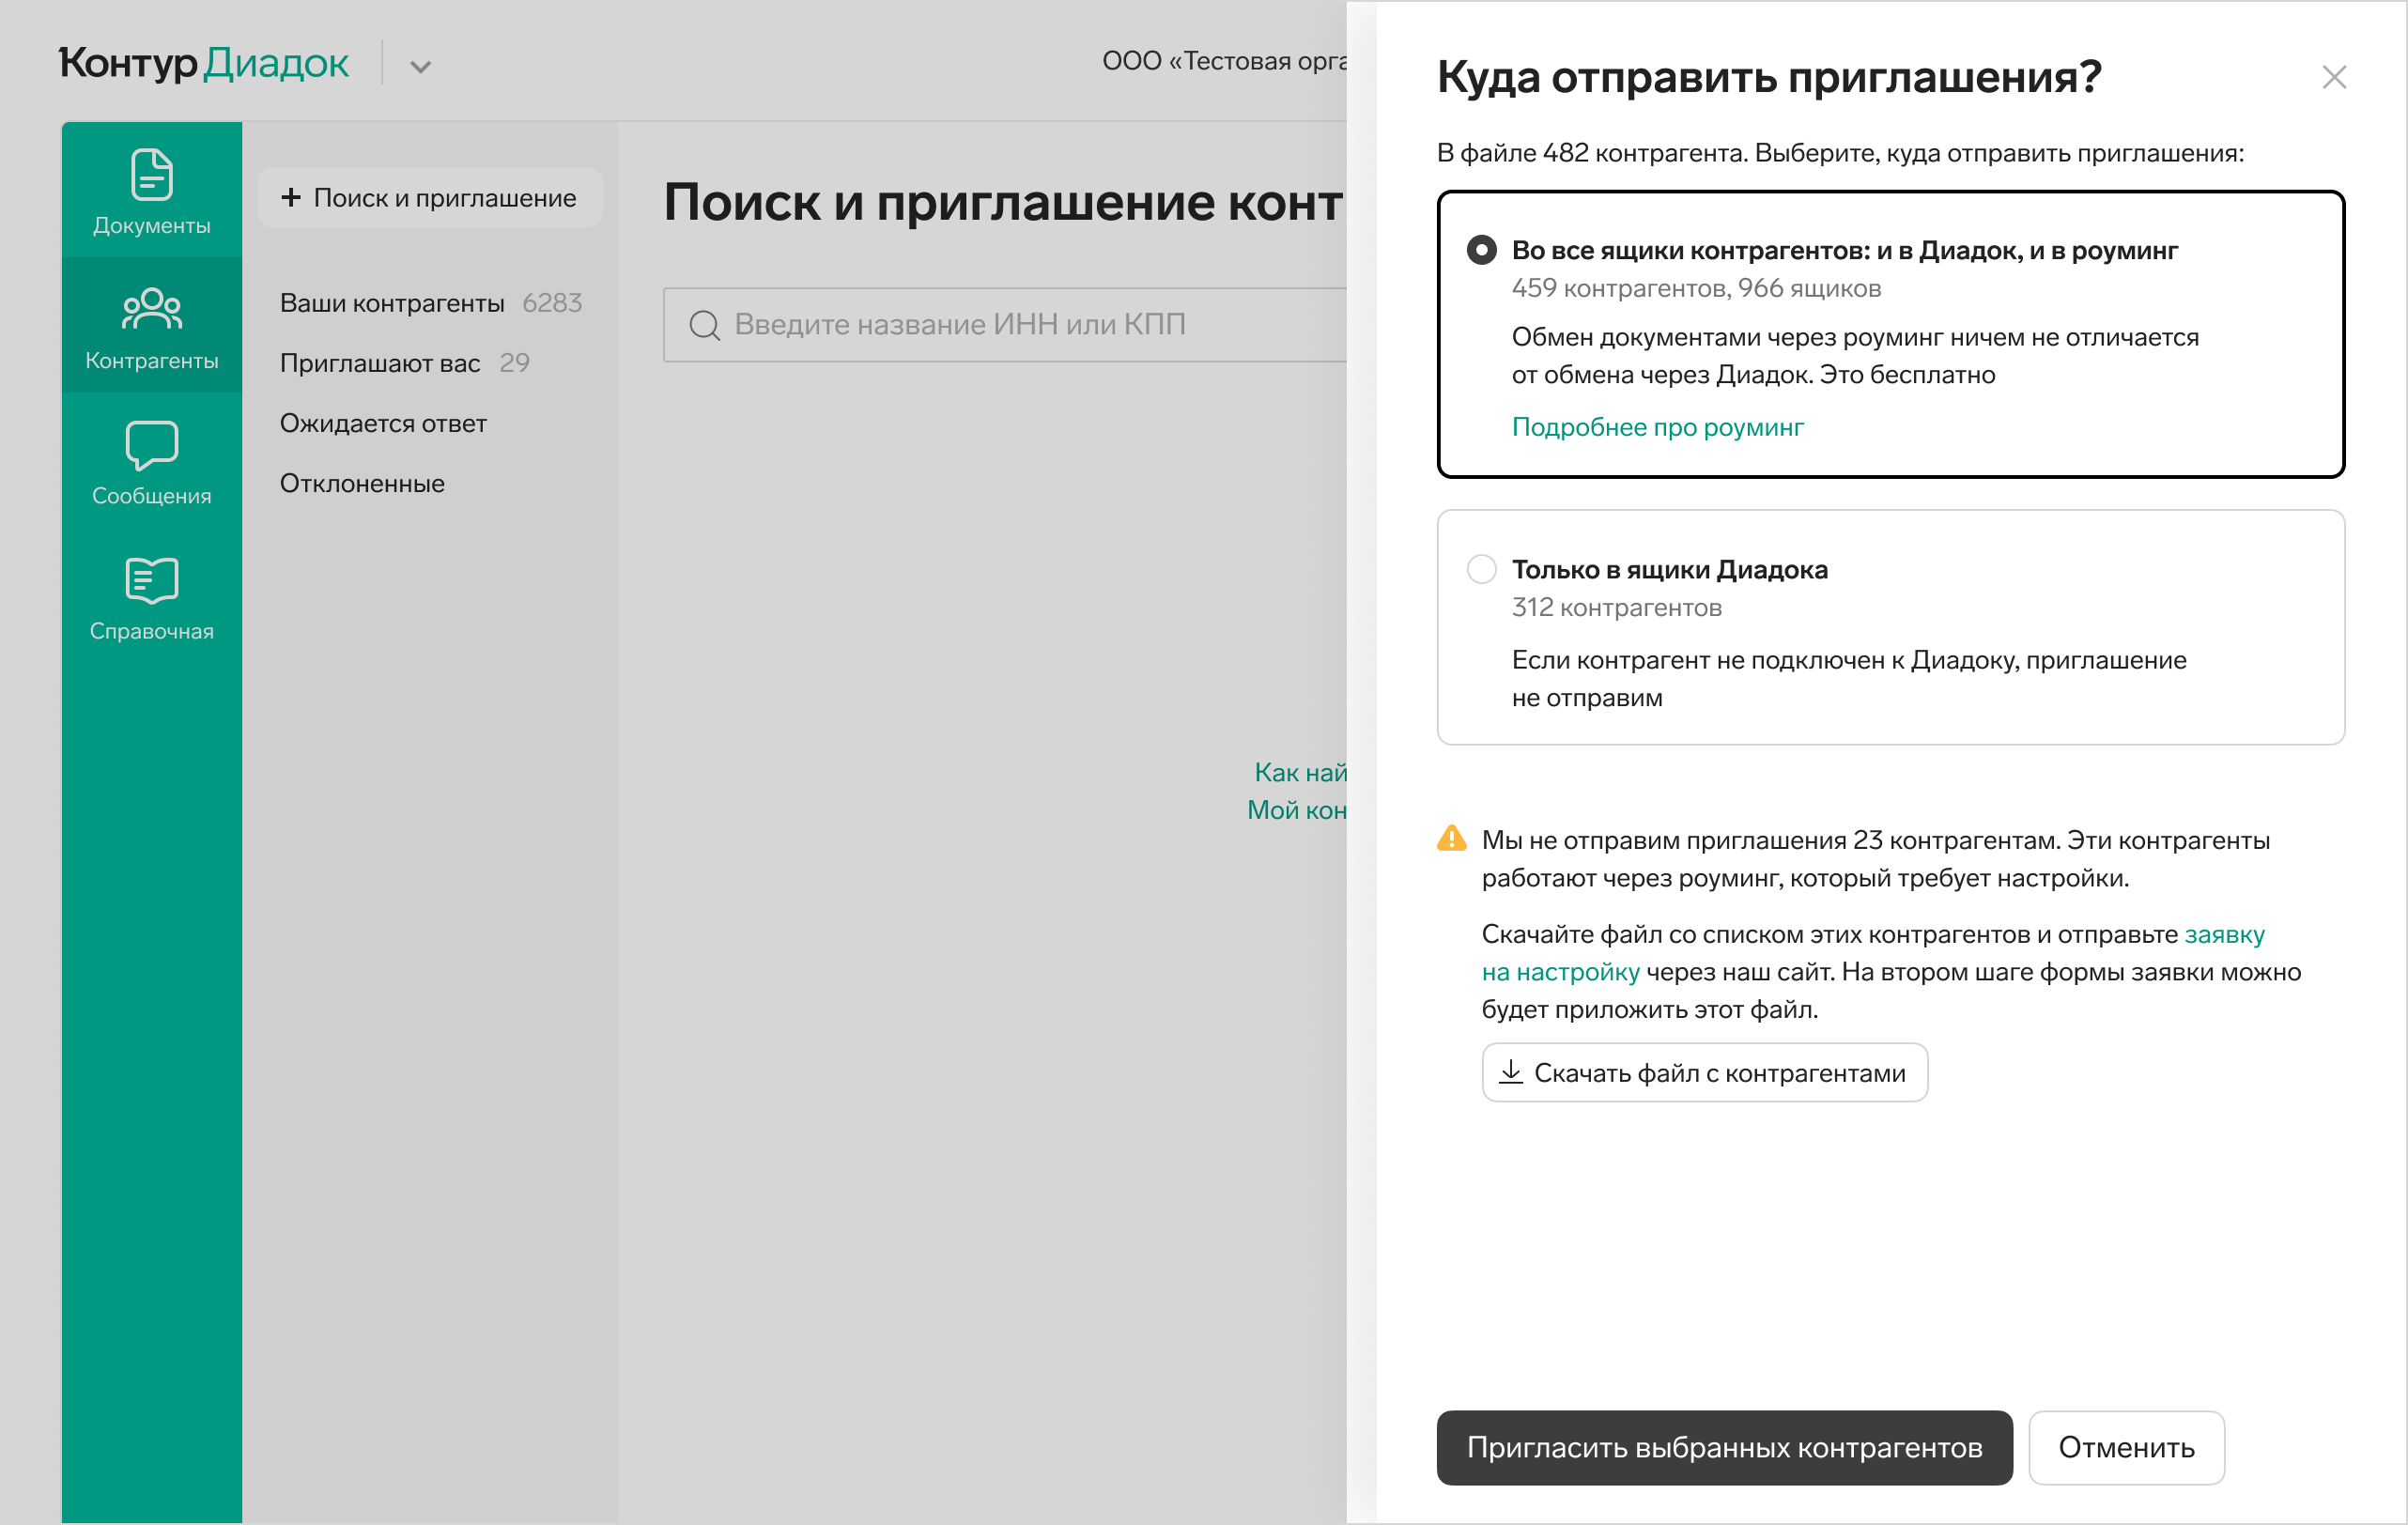Click Поиск и приглашение button
This screenshot has width=2408, height=1525.
tap(429, 197)
